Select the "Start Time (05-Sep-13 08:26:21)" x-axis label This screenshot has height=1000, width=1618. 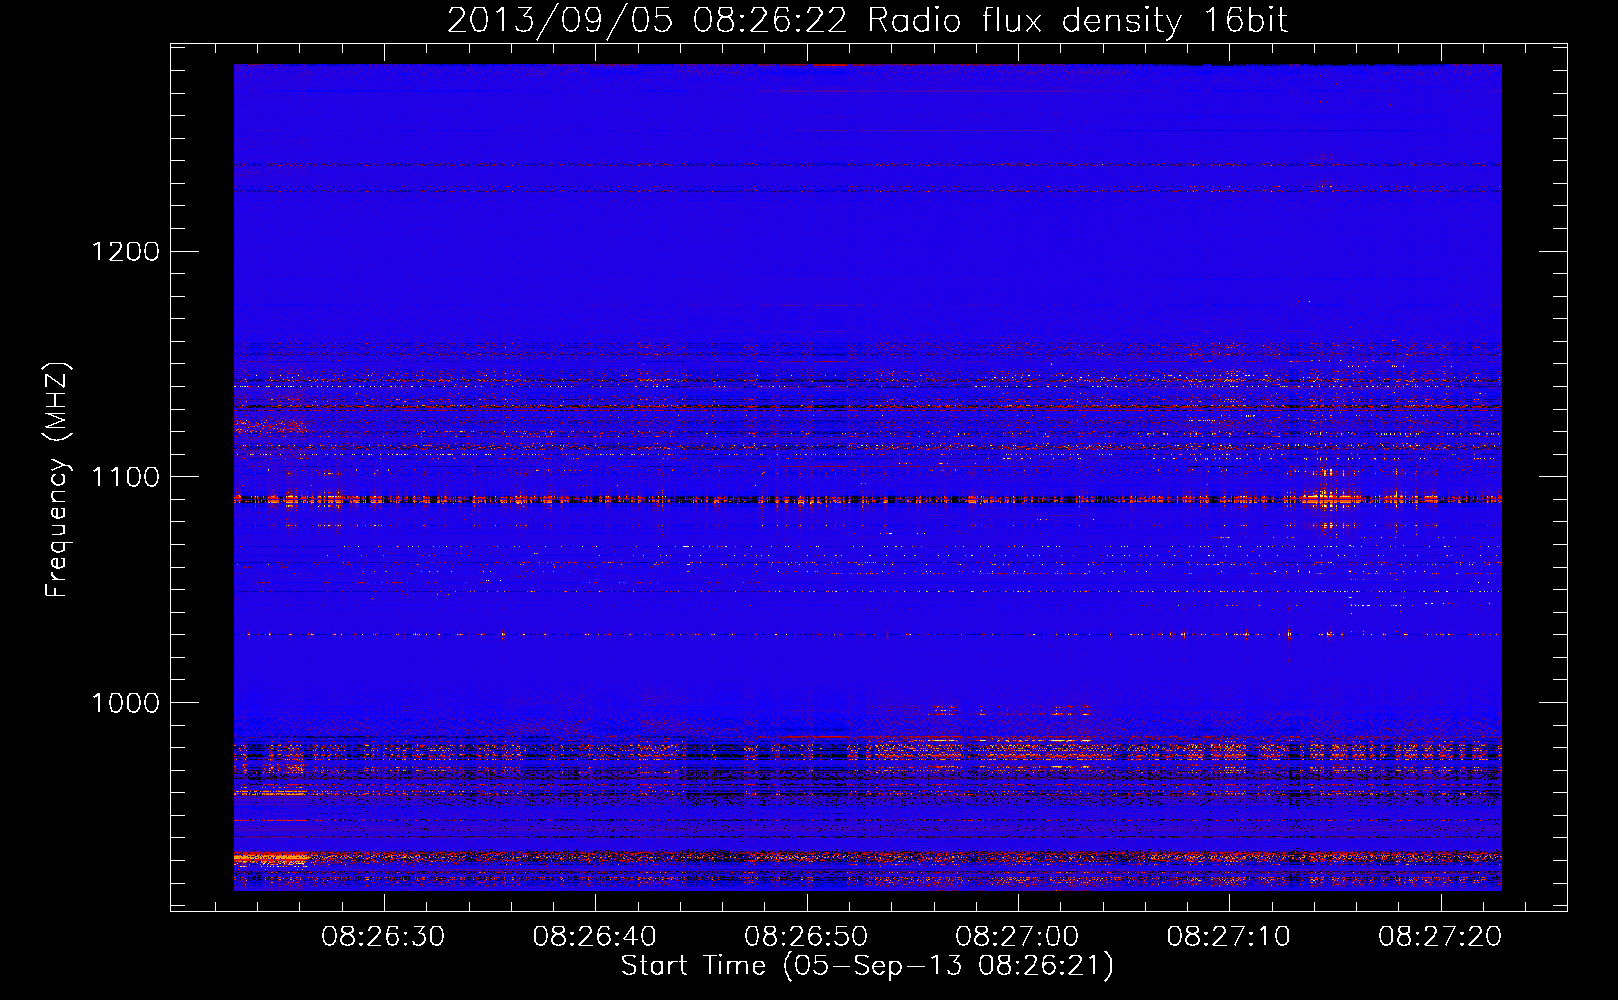(x=867, y=967)
